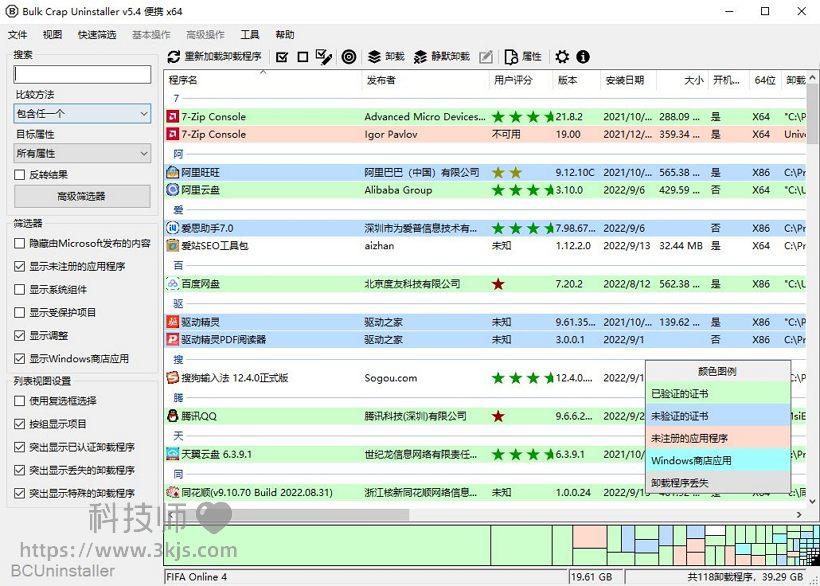Click the edit pencil toolbar icon
This screenshot has width=820, height=586.
click(486, 56)
